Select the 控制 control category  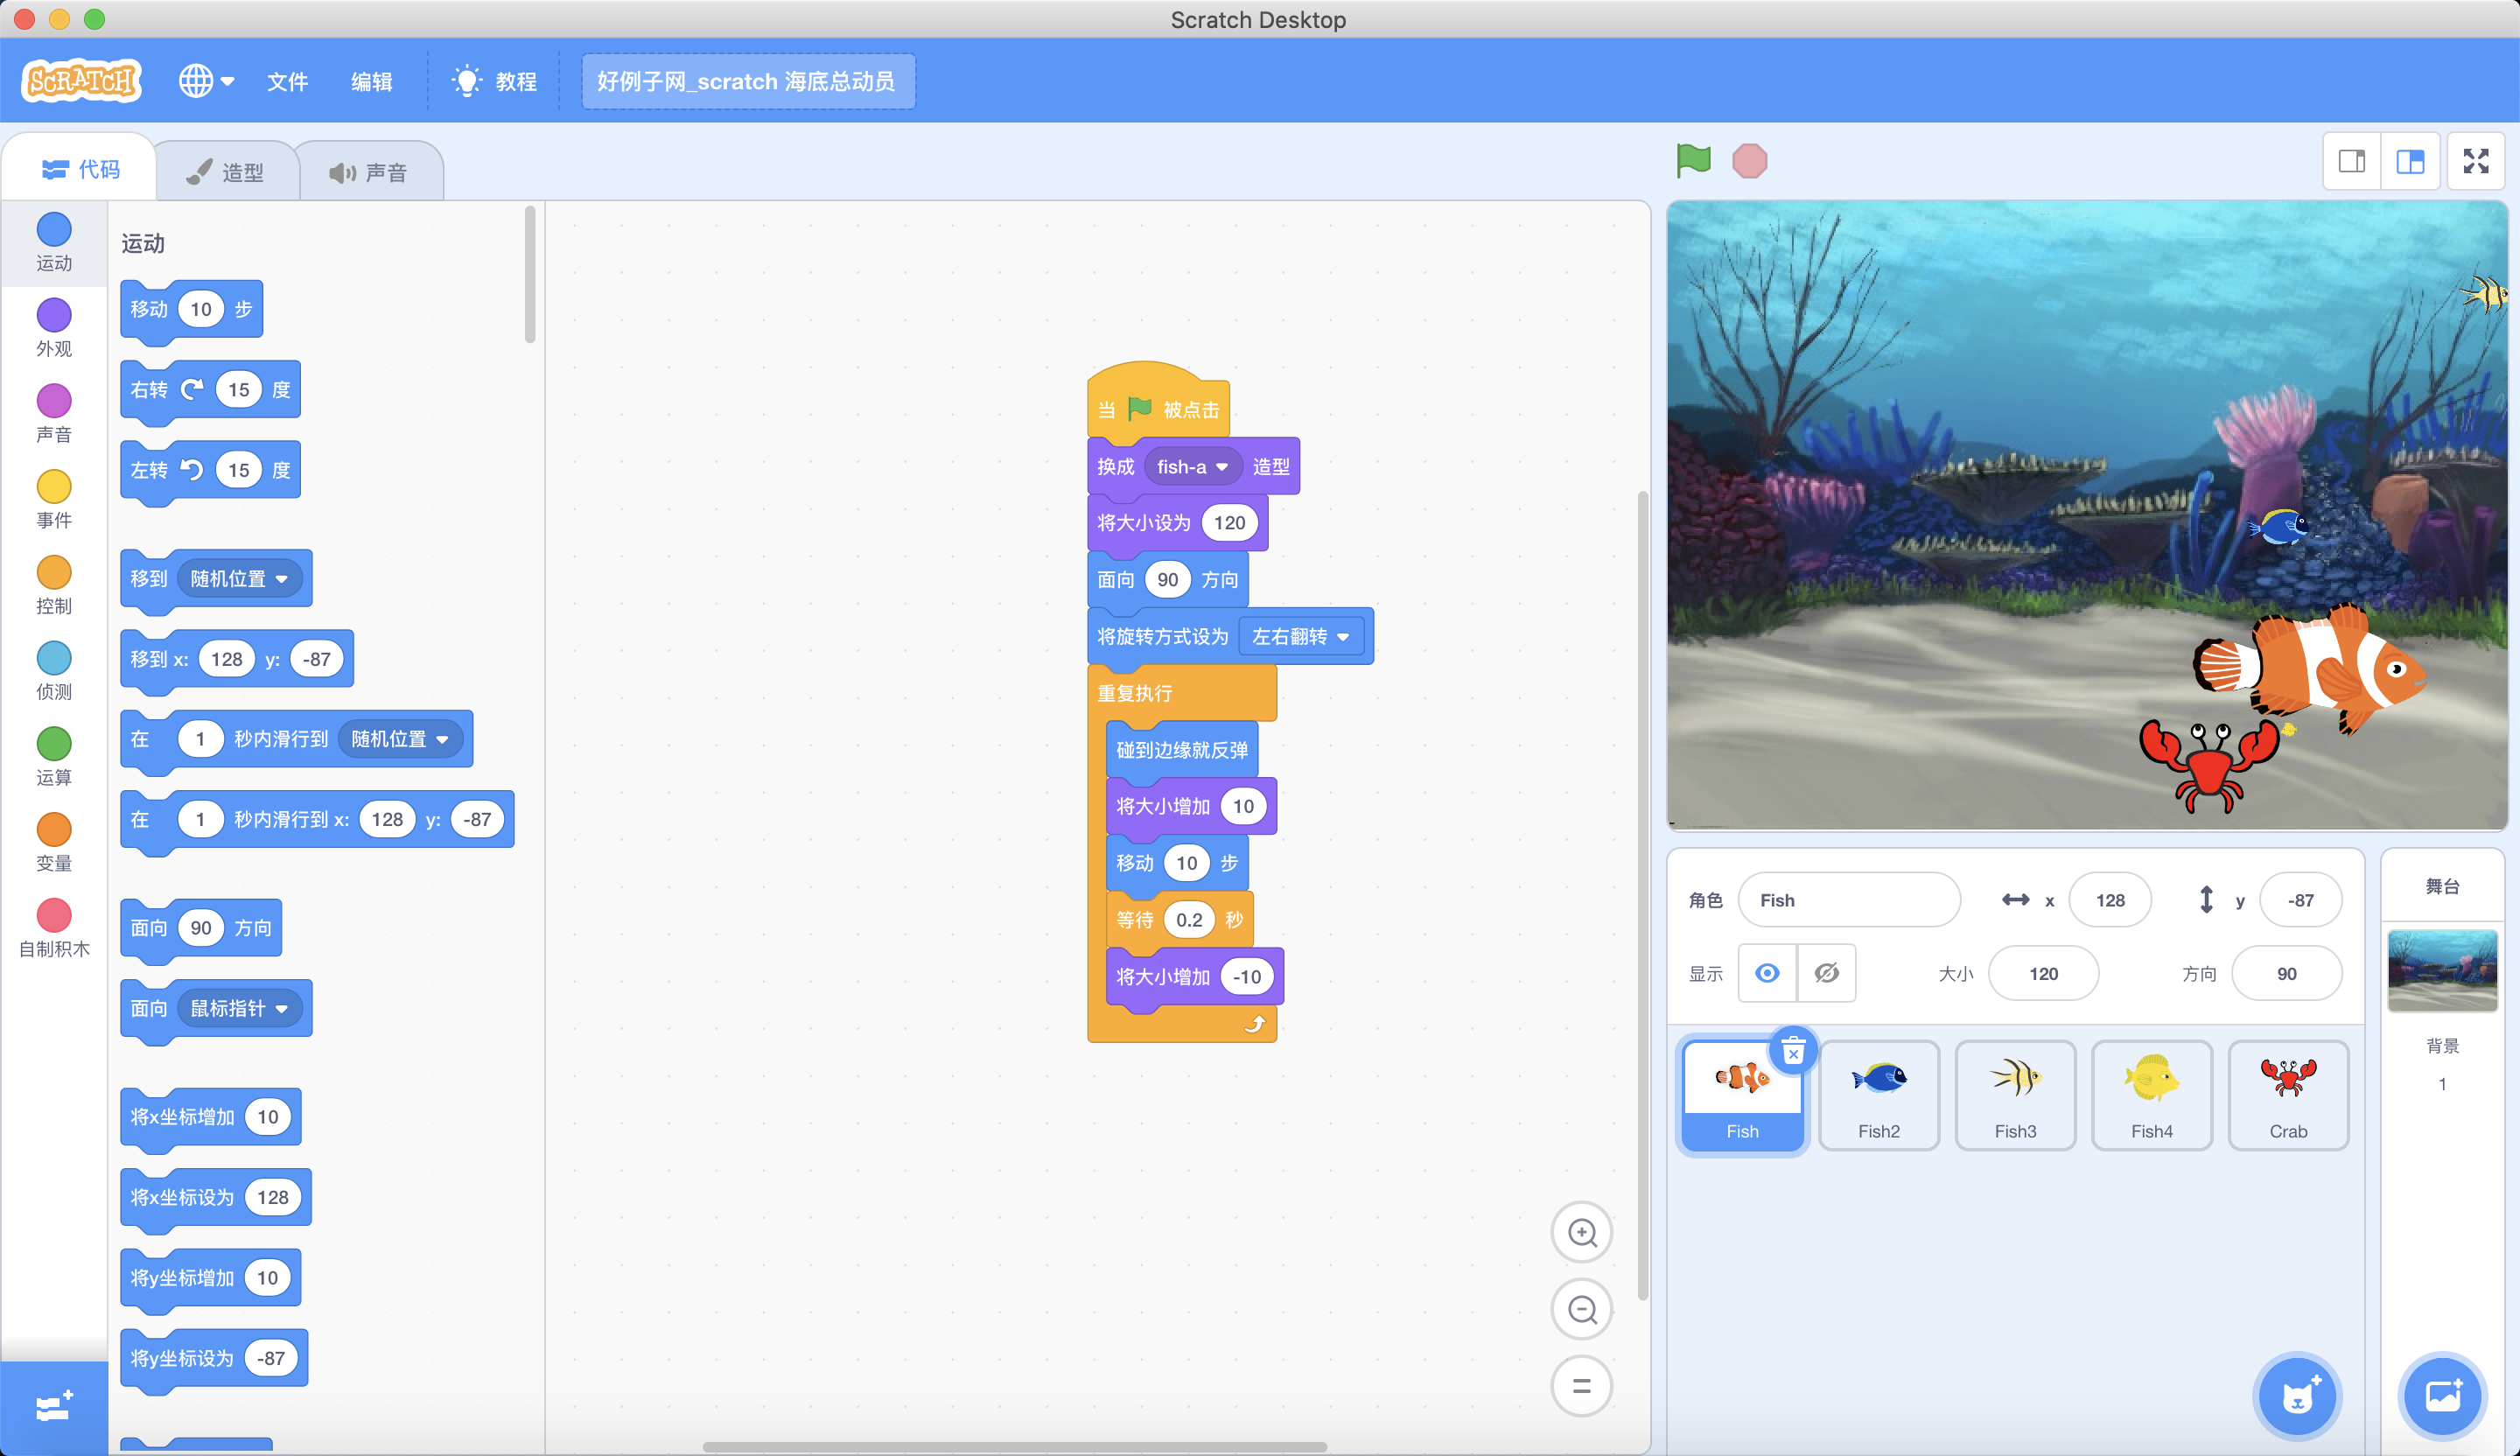point(54,586)
